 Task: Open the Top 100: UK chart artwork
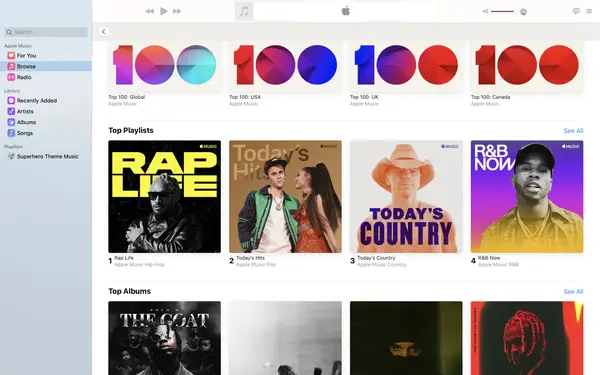(x=406, y=66)
